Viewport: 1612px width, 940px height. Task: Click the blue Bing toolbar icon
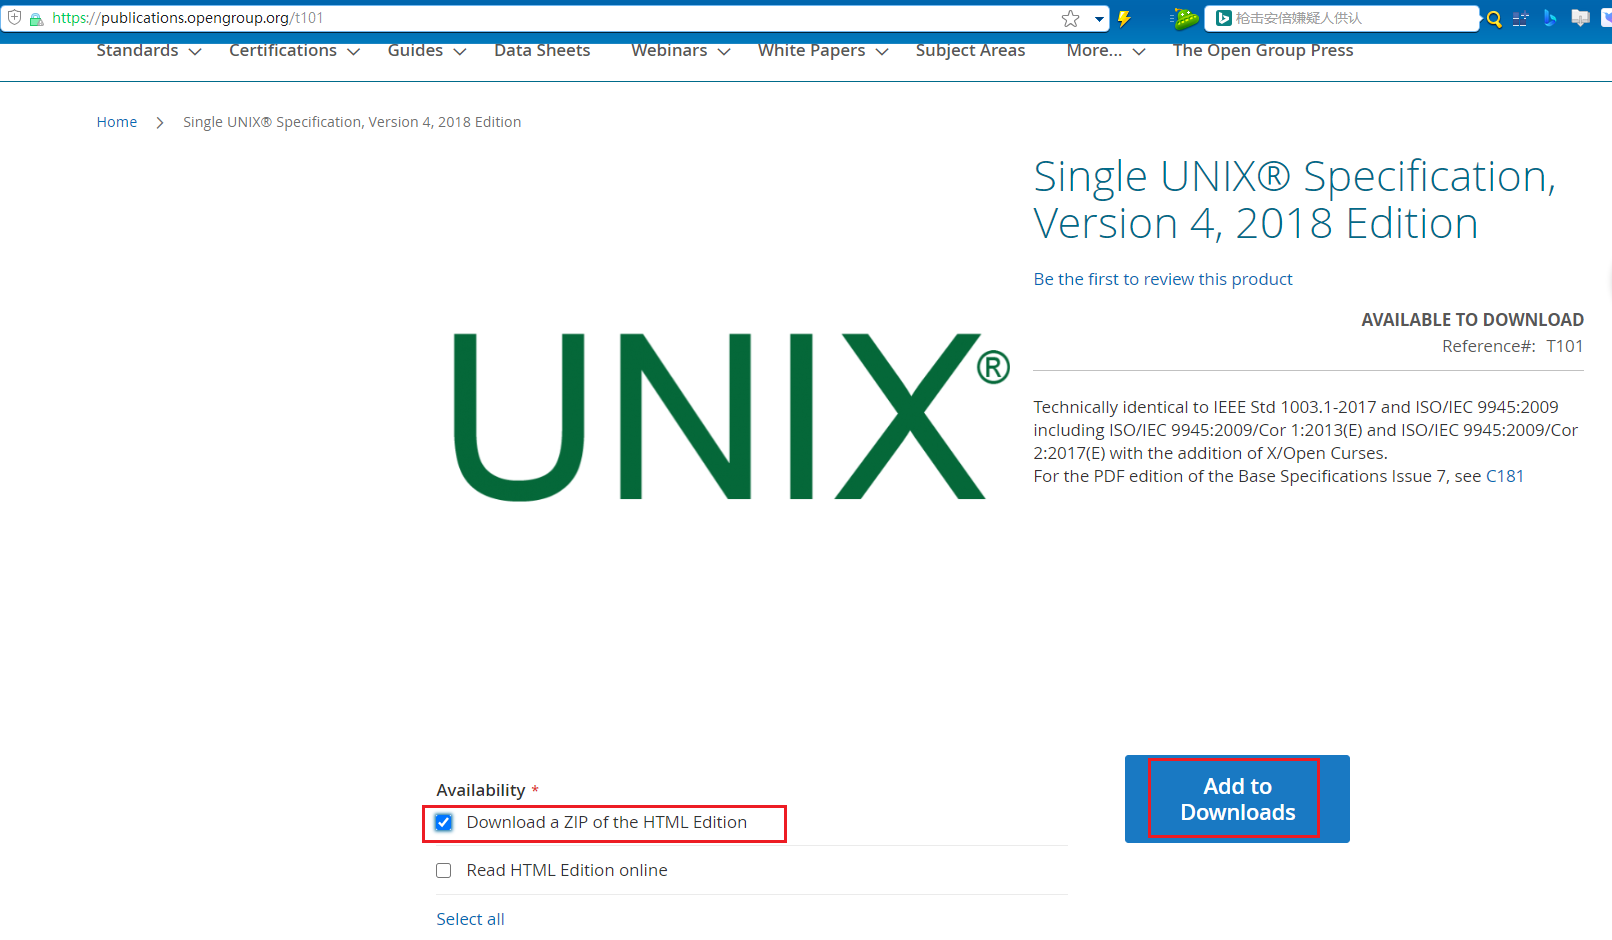(1550, 18)
